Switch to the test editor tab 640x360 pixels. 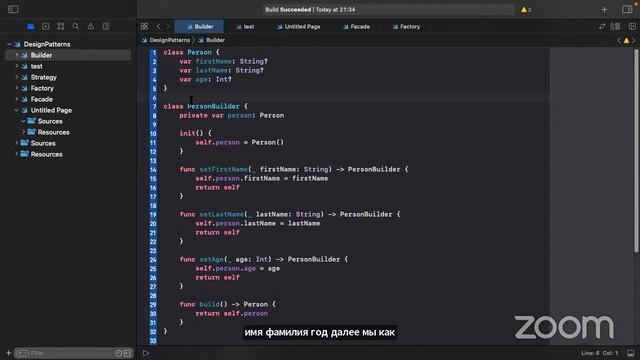click(x=245, y=27)
